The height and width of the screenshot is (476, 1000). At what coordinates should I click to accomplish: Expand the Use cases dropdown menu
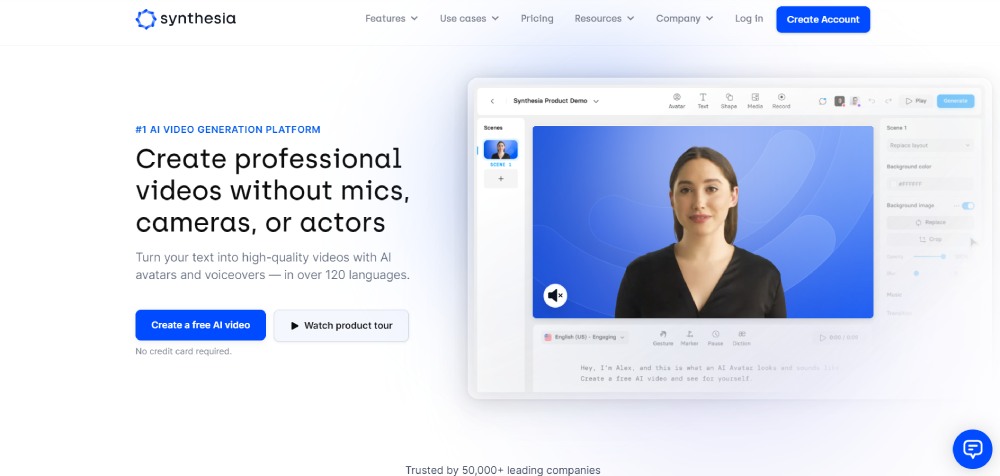click(x=469, y=19)
